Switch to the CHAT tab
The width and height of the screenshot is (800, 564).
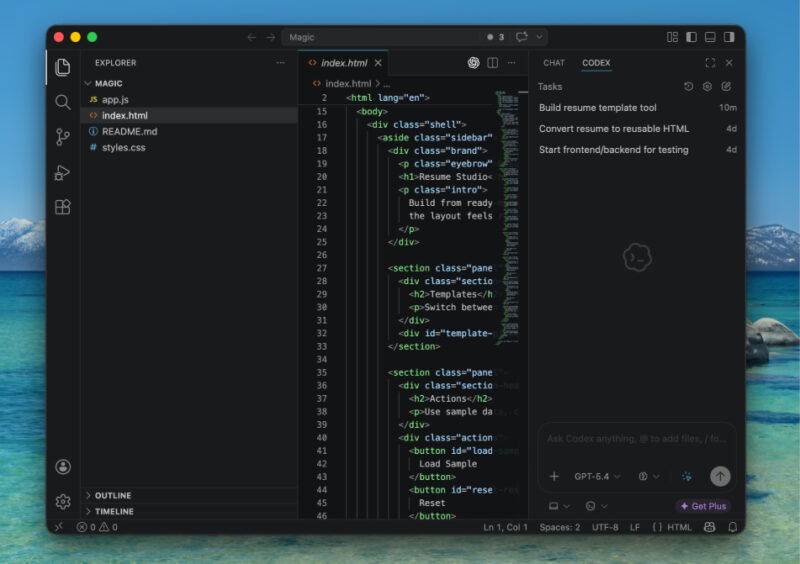coord(554,63)
